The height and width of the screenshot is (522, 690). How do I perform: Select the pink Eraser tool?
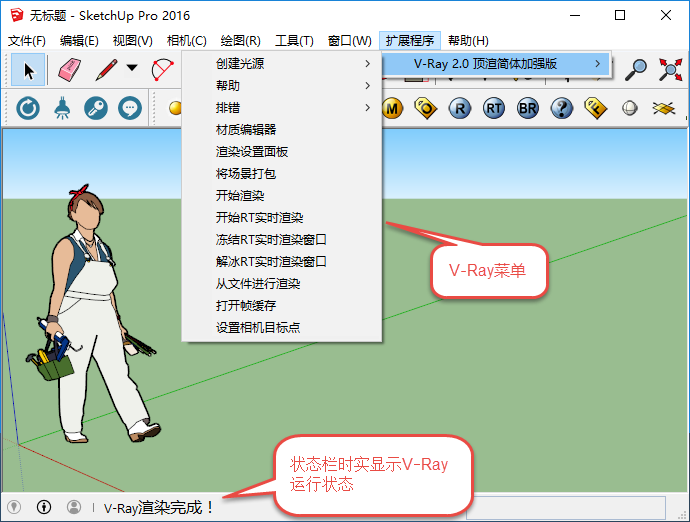point(70,70)
